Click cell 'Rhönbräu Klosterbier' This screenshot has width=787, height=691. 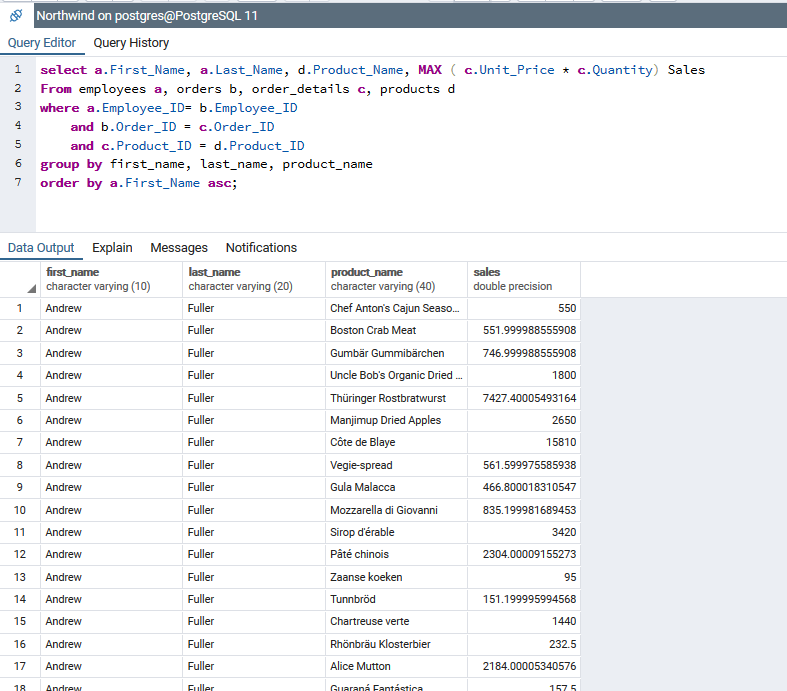coord(397,644)
